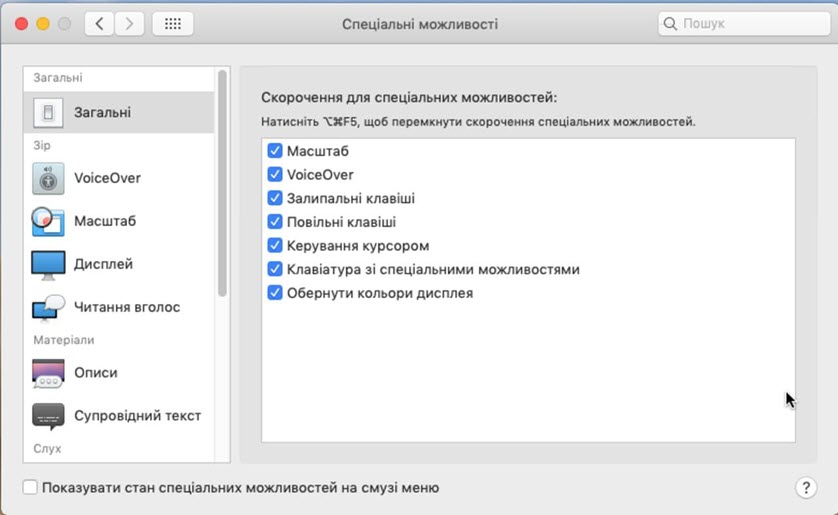Uncheck the Керування курсором checkbox
Screen dimensions: 838x515
coord(275,246)
